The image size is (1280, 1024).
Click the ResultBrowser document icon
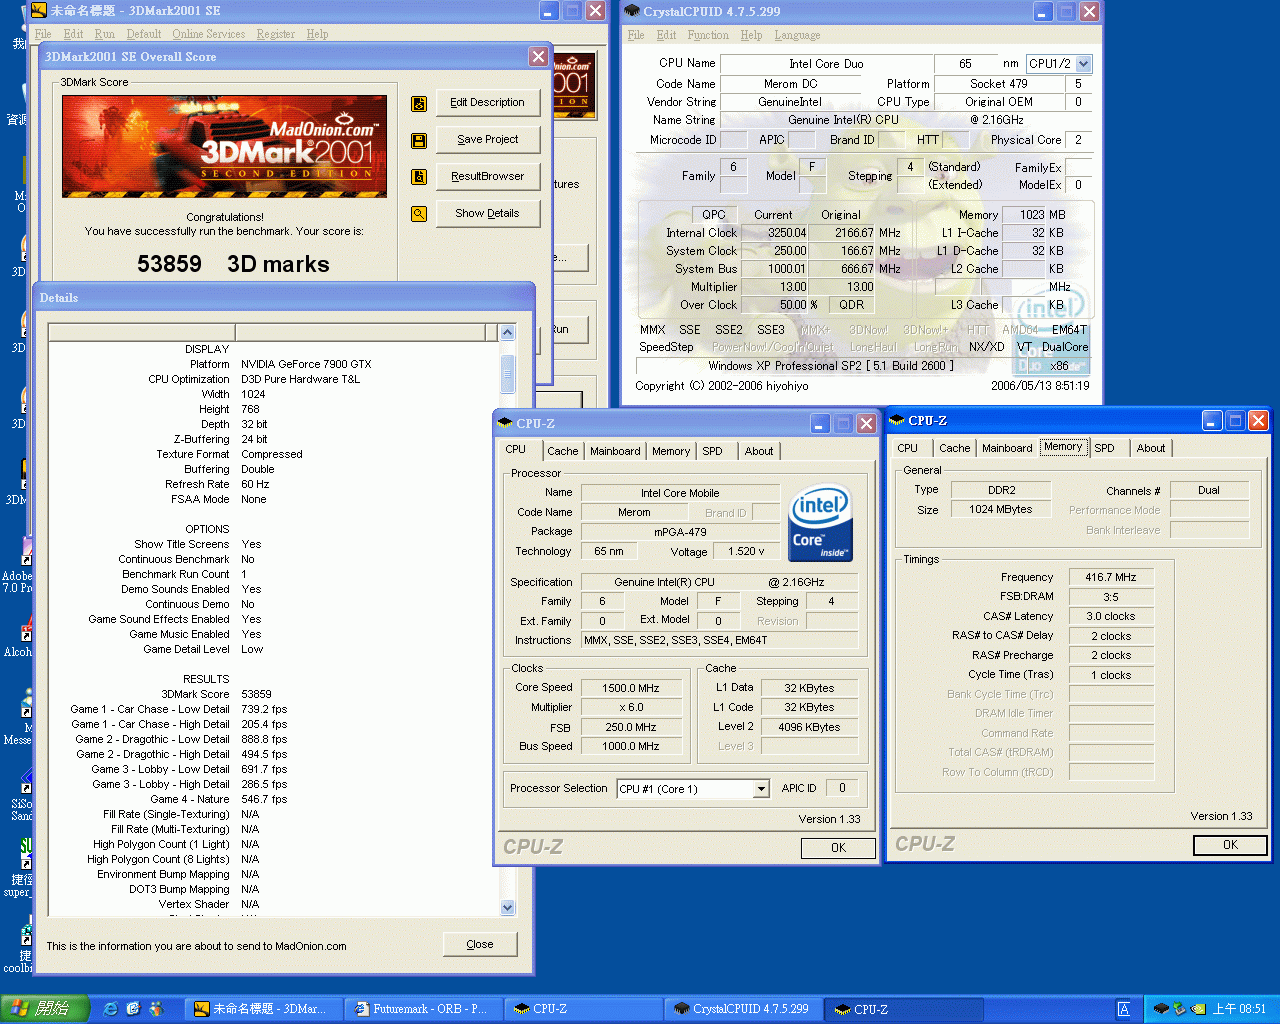point(419,177)
